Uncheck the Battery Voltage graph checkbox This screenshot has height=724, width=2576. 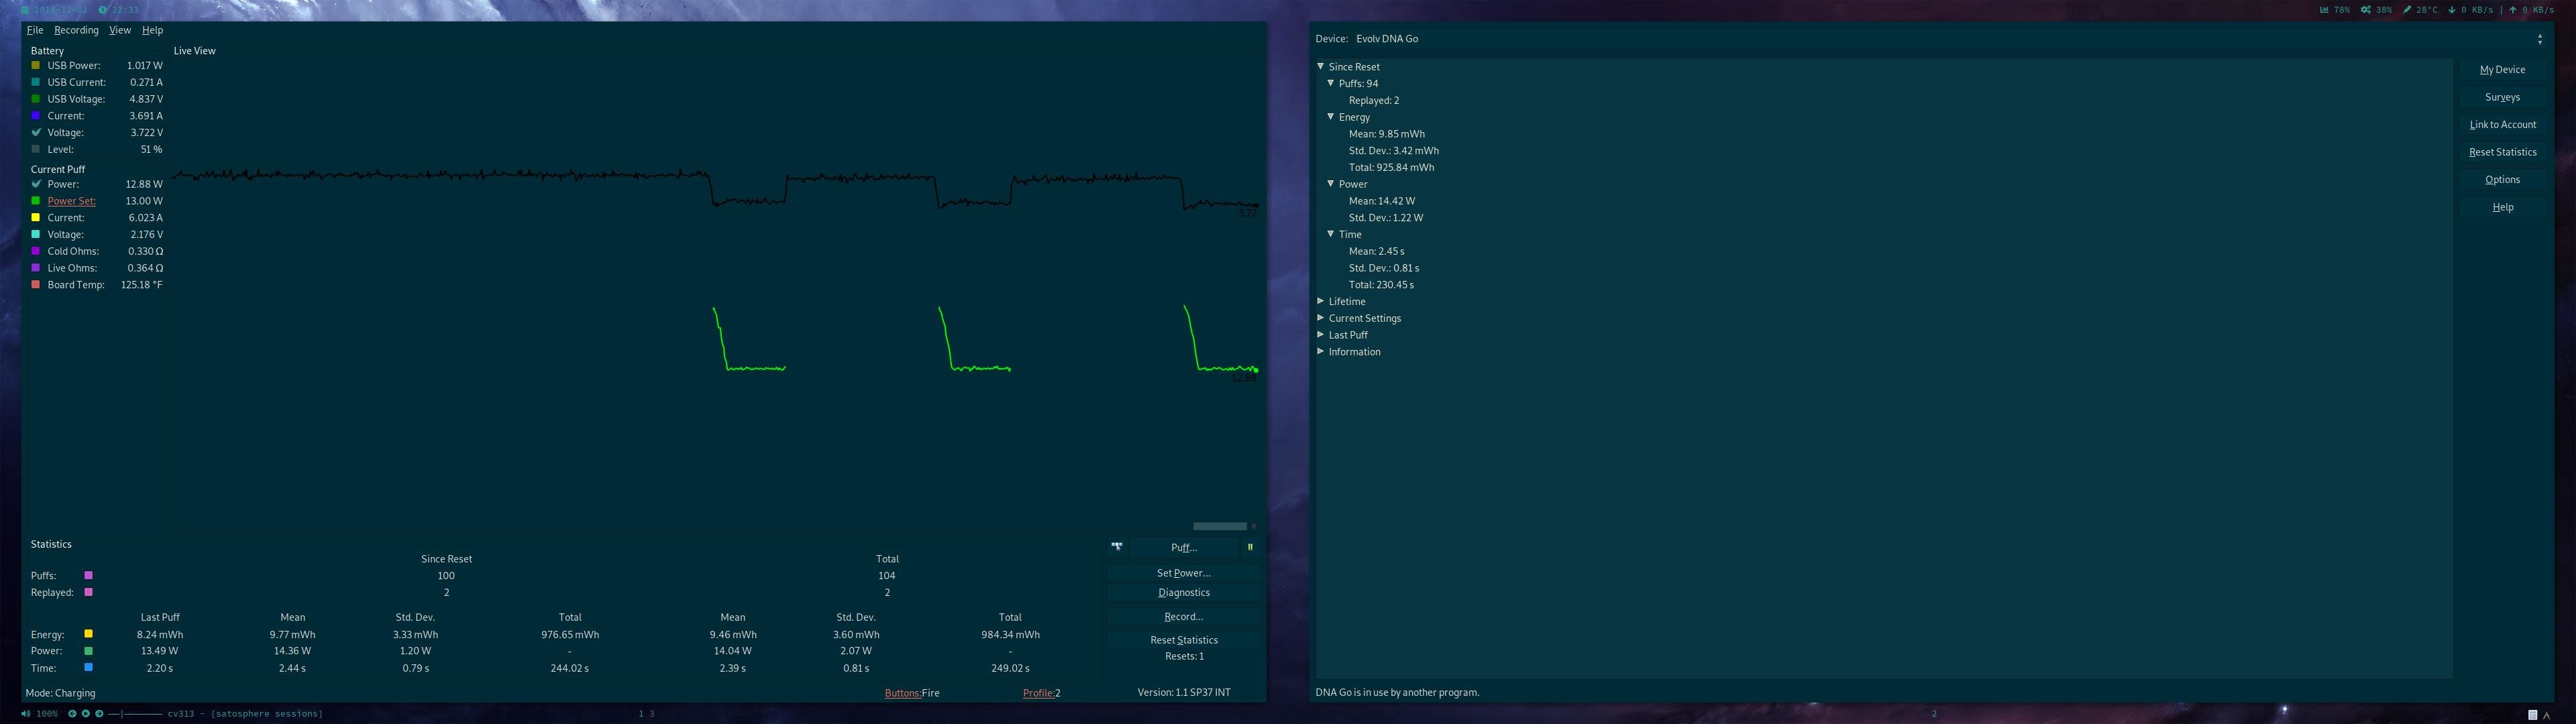click(x=36, y=132)
